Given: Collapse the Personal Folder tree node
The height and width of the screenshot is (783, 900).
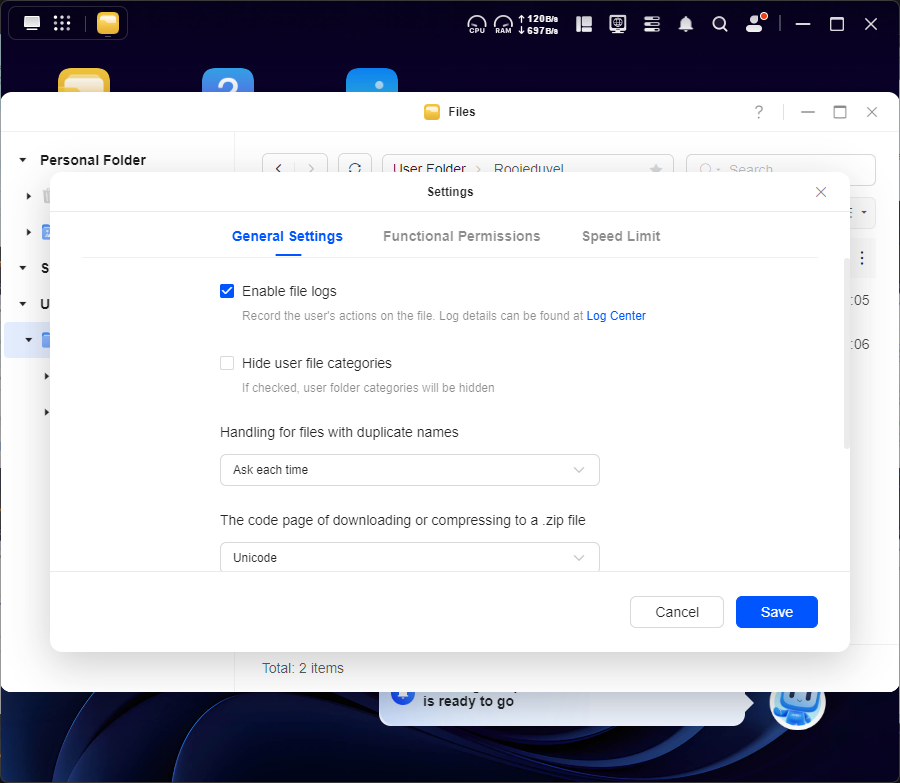Looking at the screenshot, I should coord(23,160).
